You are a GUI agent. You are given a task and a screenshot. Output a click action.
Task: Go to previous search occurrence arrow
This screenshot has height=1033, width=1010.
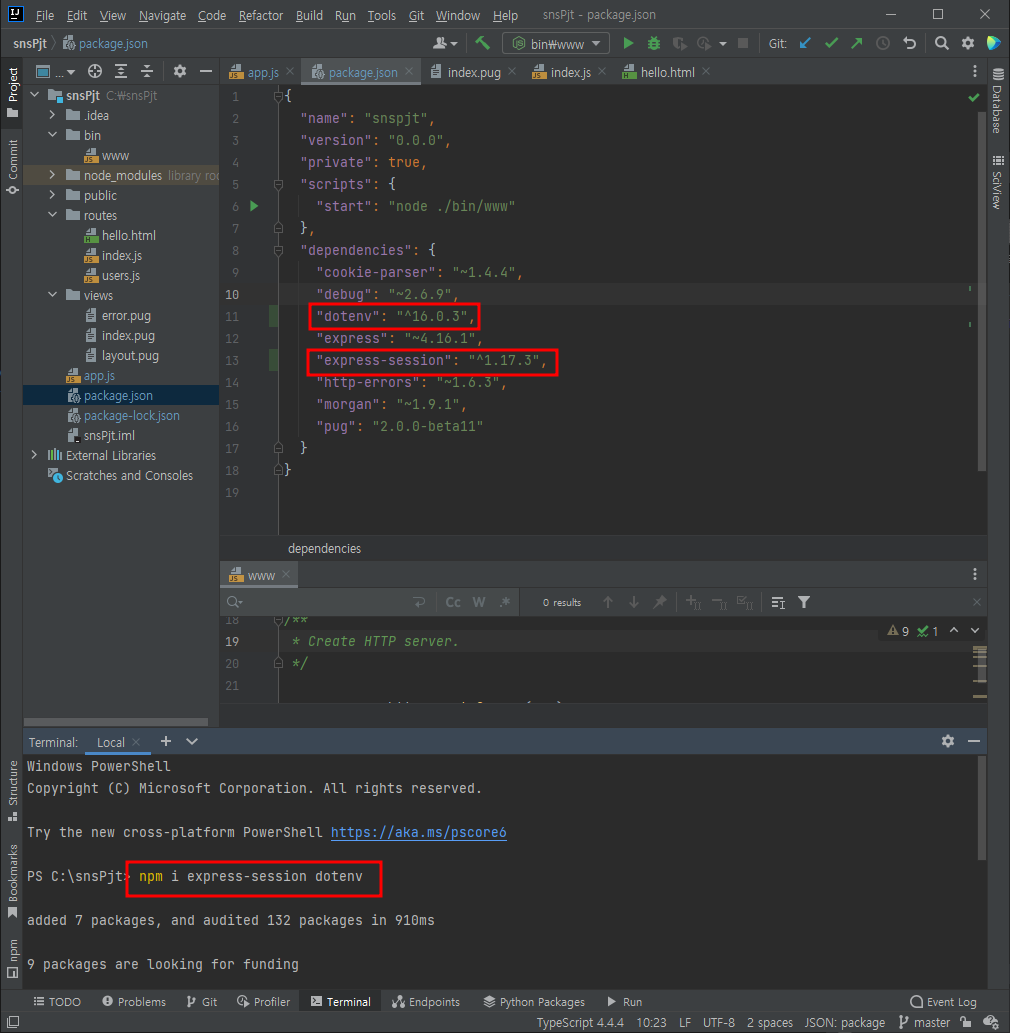[x=608, y=602]
